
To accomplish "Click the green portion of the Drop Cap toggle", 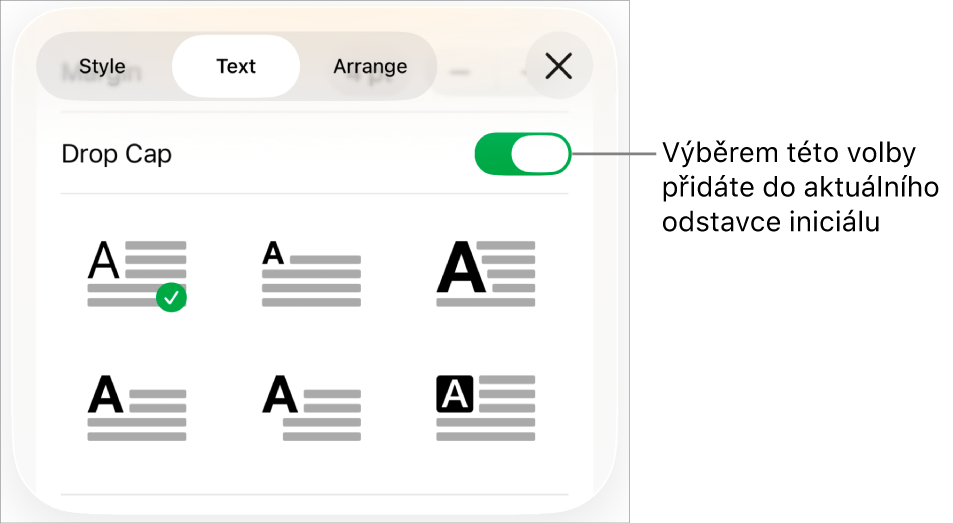I will (492, 155).
